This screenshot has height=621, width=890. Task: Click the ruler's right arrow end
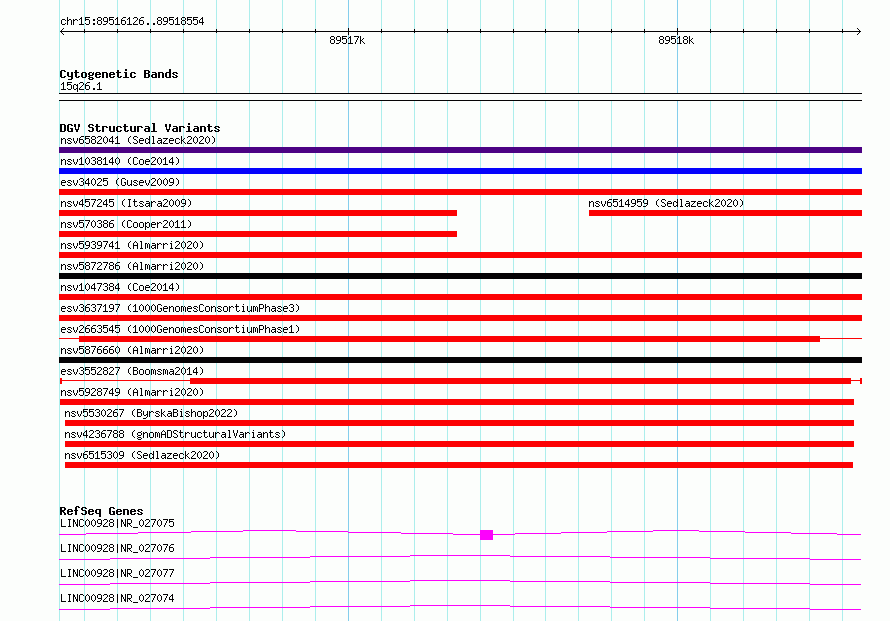click(x=859, y=31)
